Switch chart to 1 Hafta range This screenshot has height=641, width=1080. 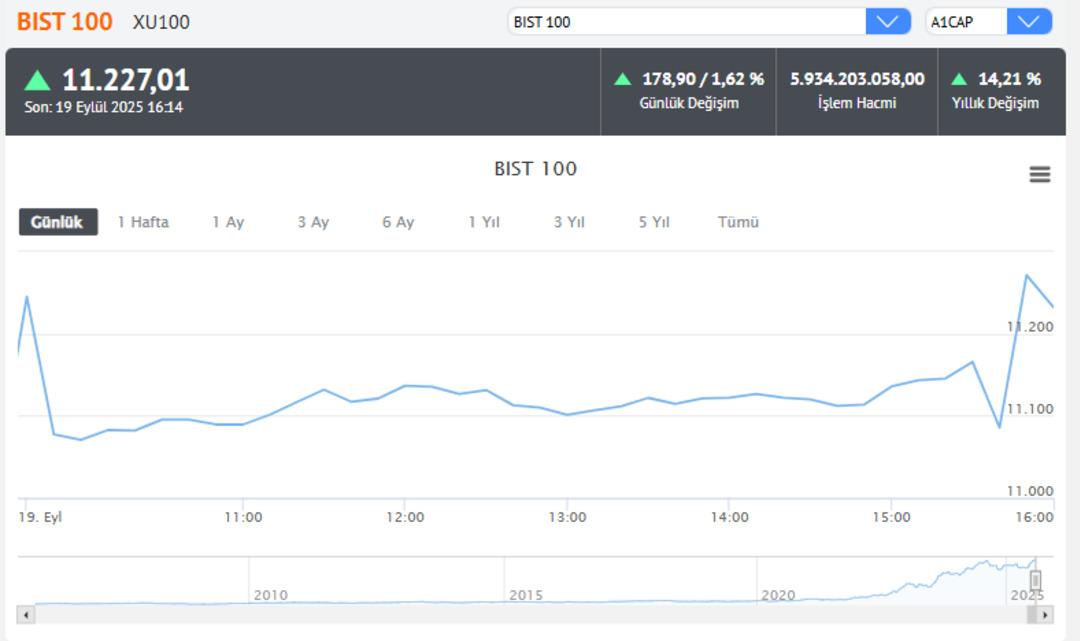tap(143, 222)
